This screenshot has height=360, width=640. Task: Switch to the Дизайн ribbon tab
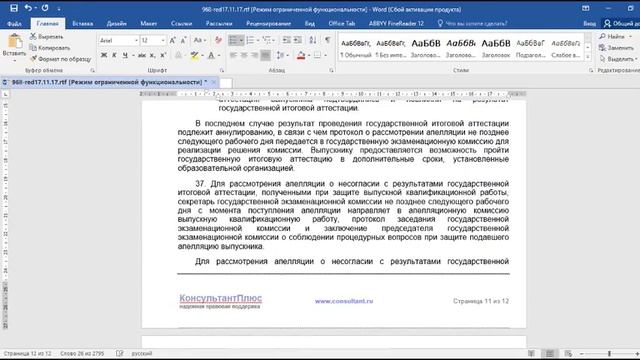(x=116, y=24)
